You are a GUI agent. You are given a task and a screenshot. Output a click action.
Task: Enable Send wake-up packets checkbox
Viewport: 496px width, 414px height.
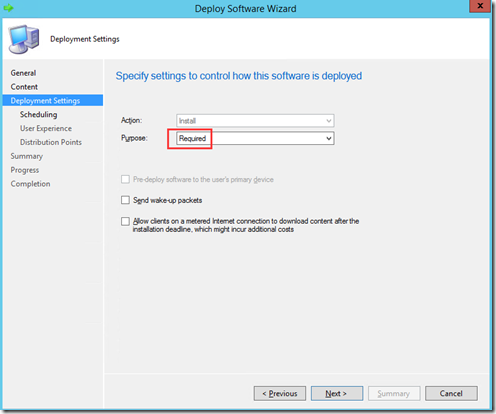point(125,200)
